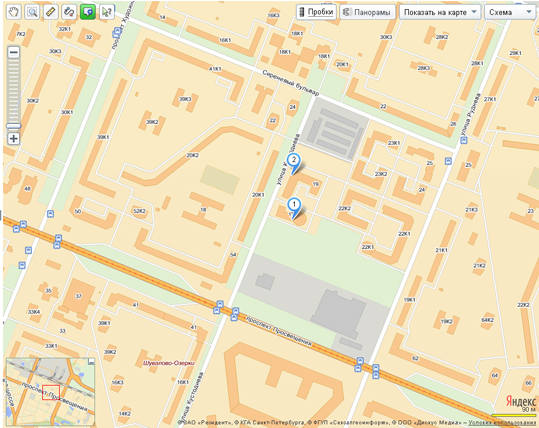Click building label 62
The image size is (539, 428).
(x=416, y=358)
